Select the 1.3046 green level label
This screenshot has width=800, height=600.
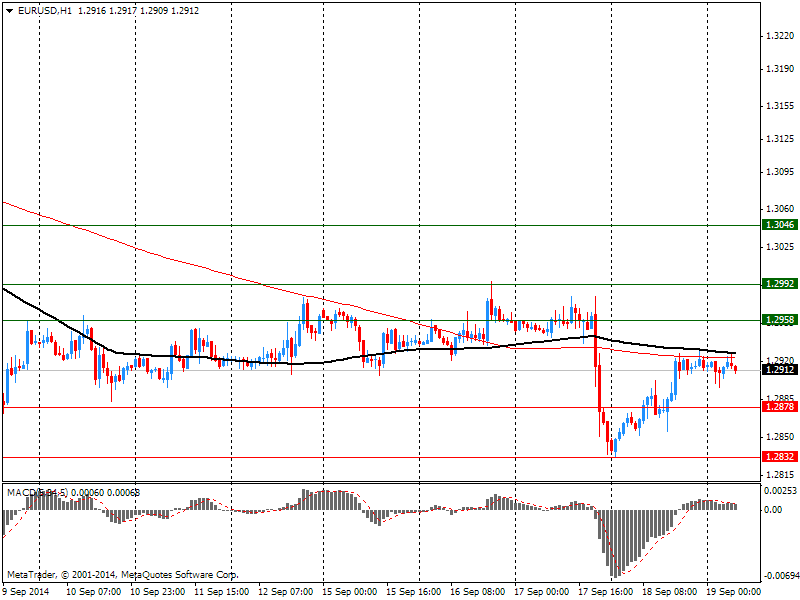[x=780, y=224]
